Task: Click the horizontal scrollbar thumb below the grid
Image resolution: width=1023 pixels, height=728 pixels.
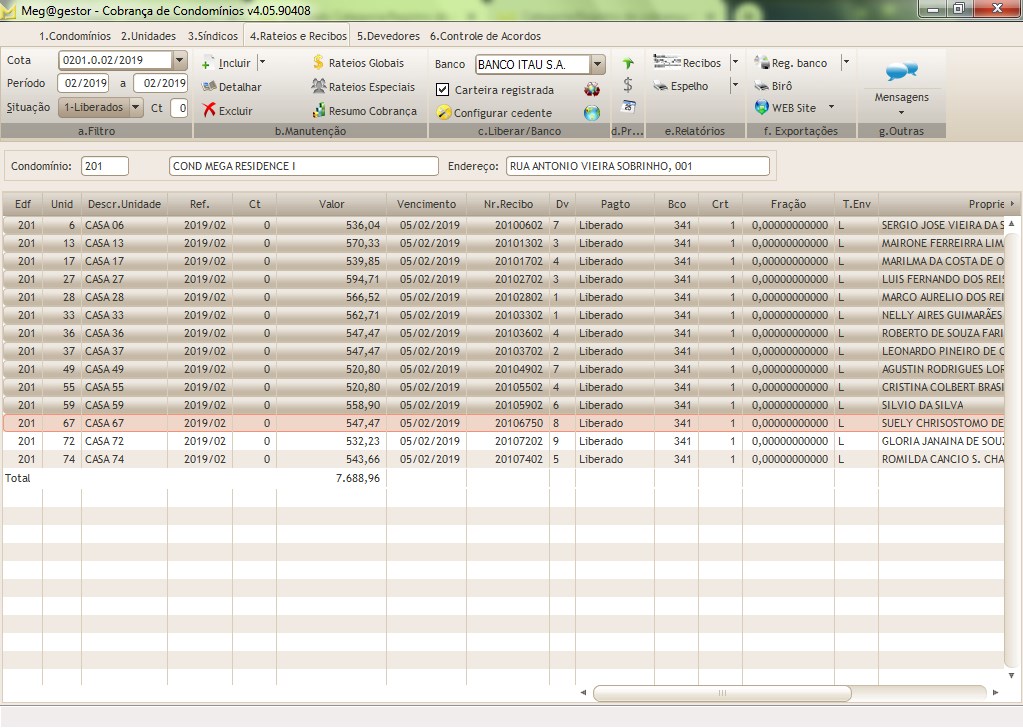Action: pos(721,693)
